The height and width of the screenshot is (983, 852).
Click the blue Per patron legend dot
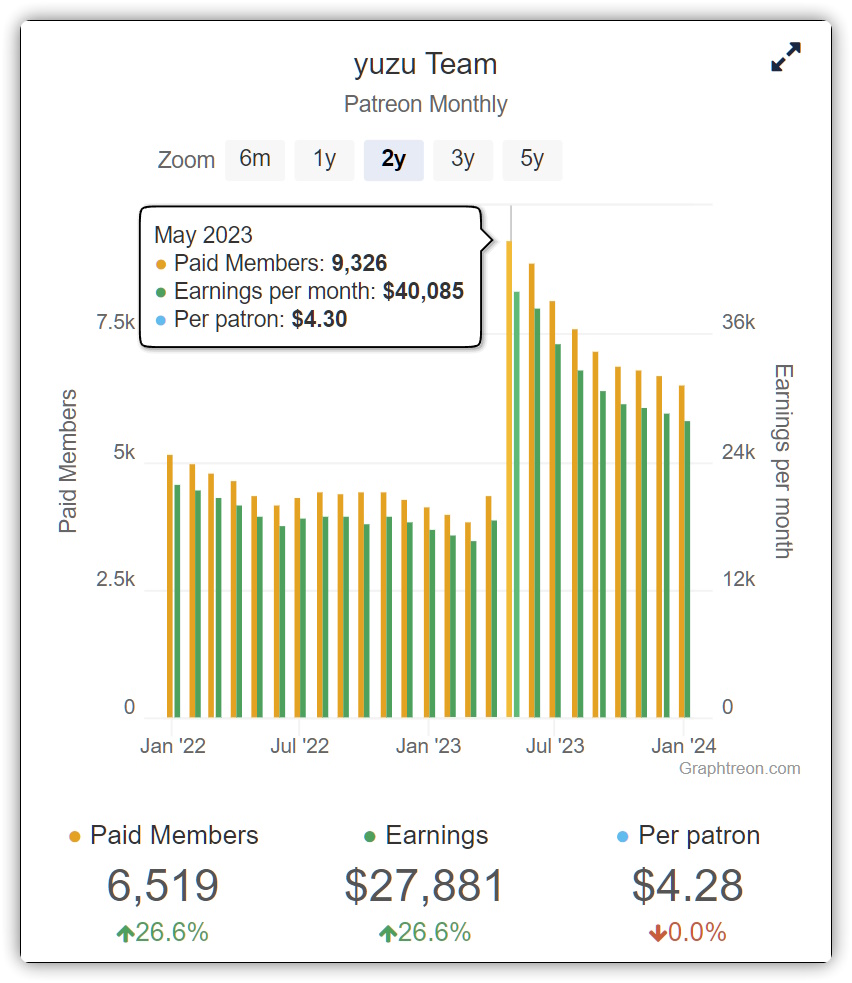[x=623, y=837]
